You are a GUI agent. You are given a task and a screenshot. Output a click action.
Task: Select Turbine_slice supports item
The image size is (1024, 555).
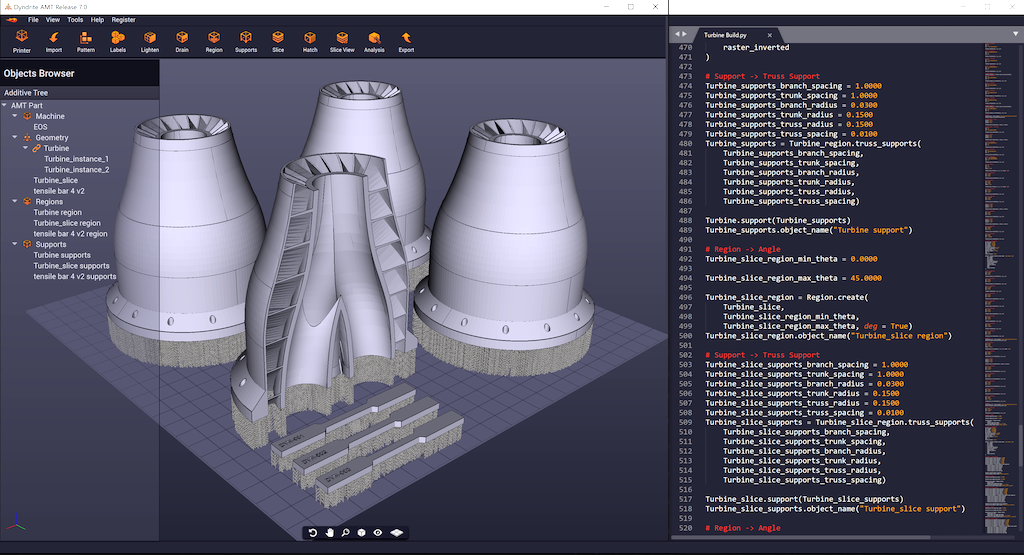coord(71,266)
